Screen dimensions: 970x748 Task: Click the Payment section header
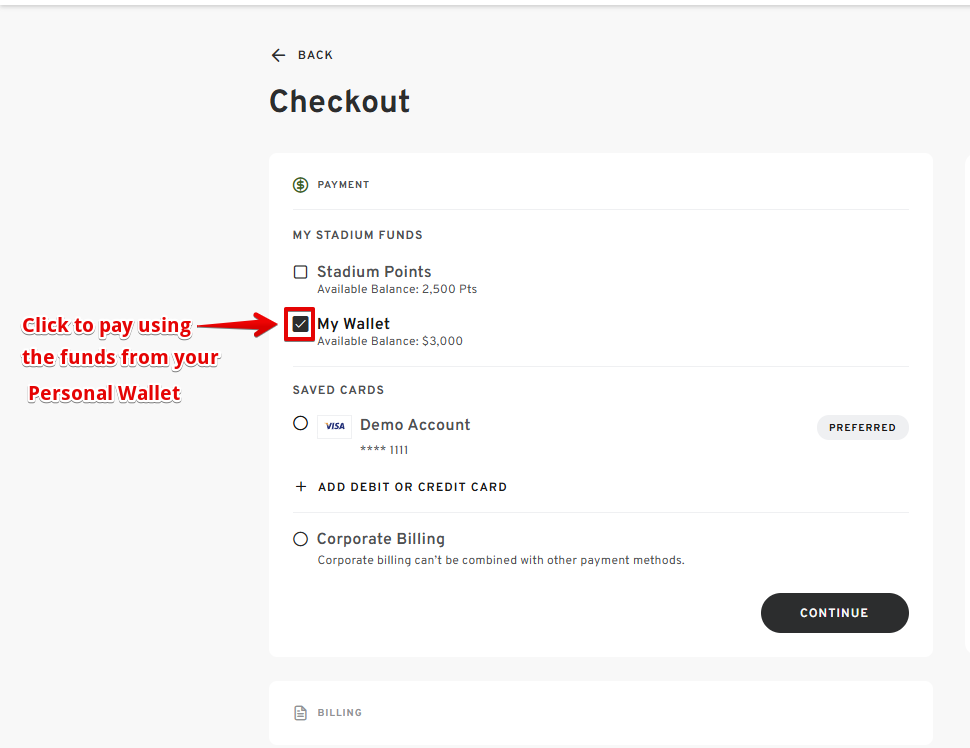[343, 185]
